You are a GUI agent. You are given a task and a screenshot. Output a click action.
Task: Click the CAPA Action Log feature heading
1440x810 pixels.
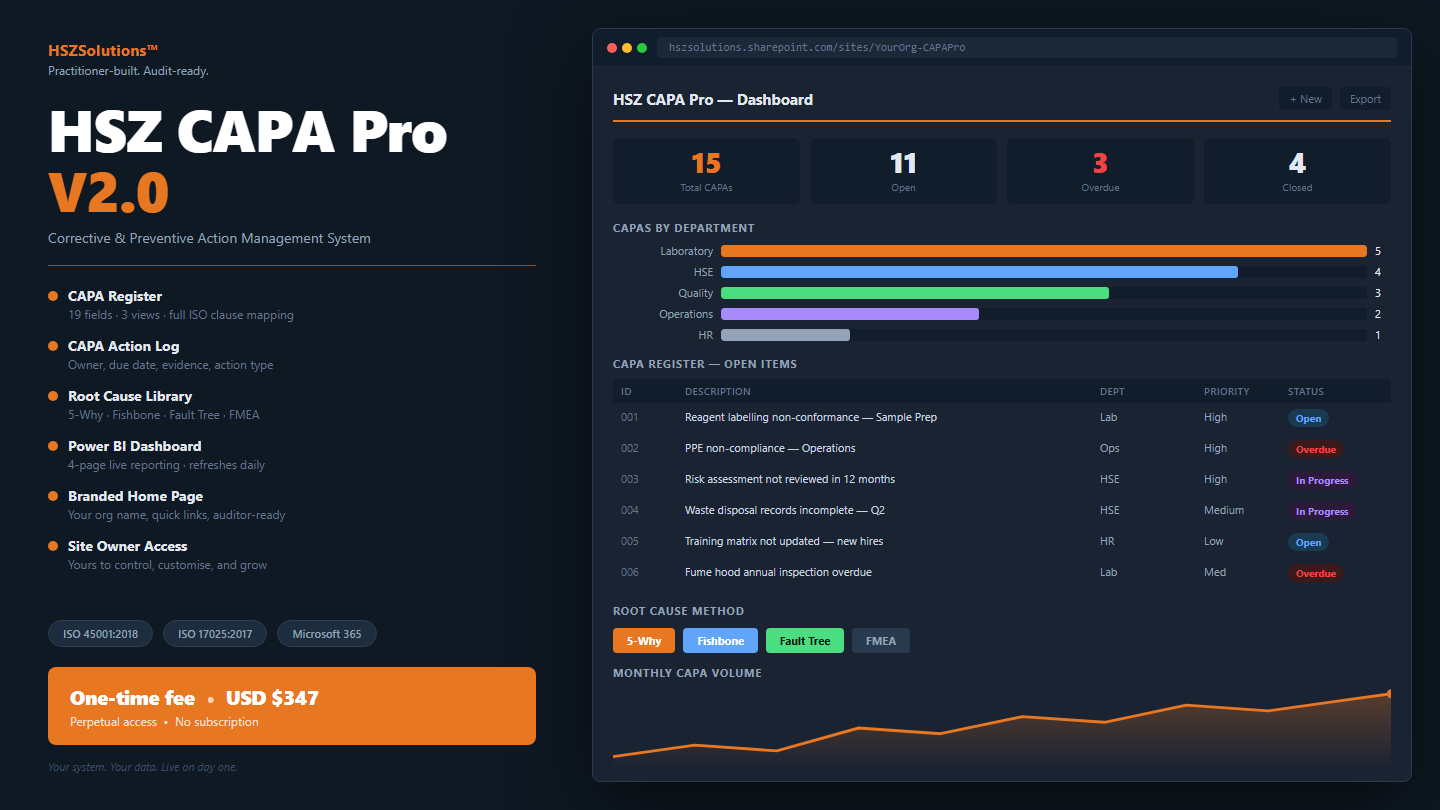point(124,346)
